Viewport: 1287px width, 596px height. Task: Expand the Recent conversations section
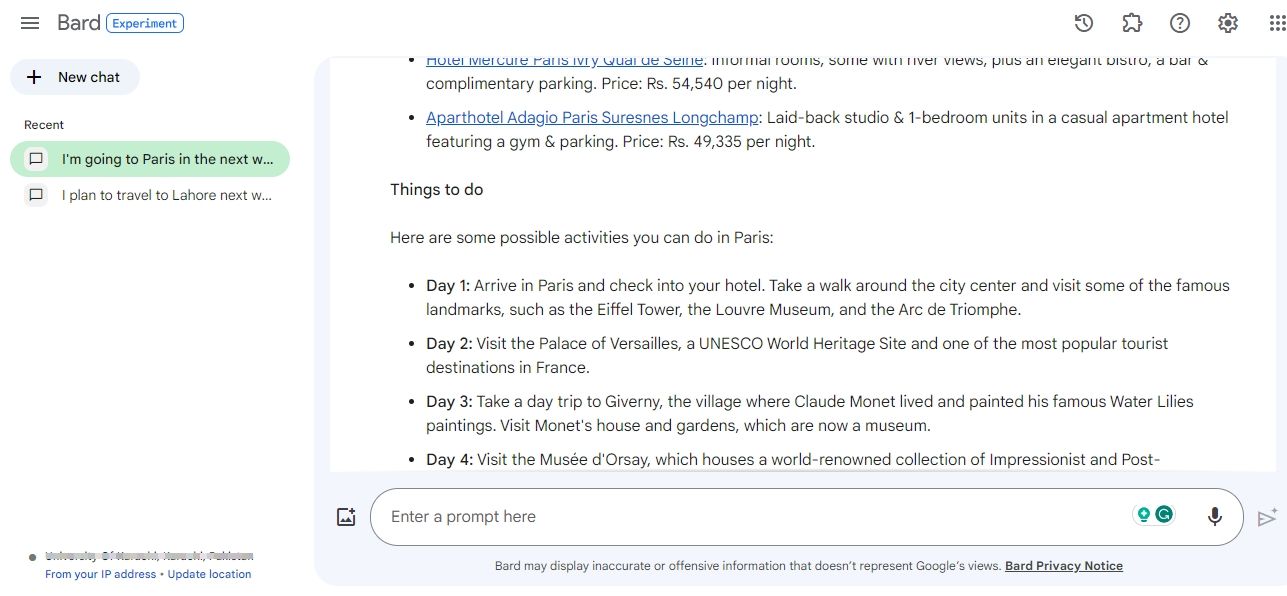coord(43,124)
